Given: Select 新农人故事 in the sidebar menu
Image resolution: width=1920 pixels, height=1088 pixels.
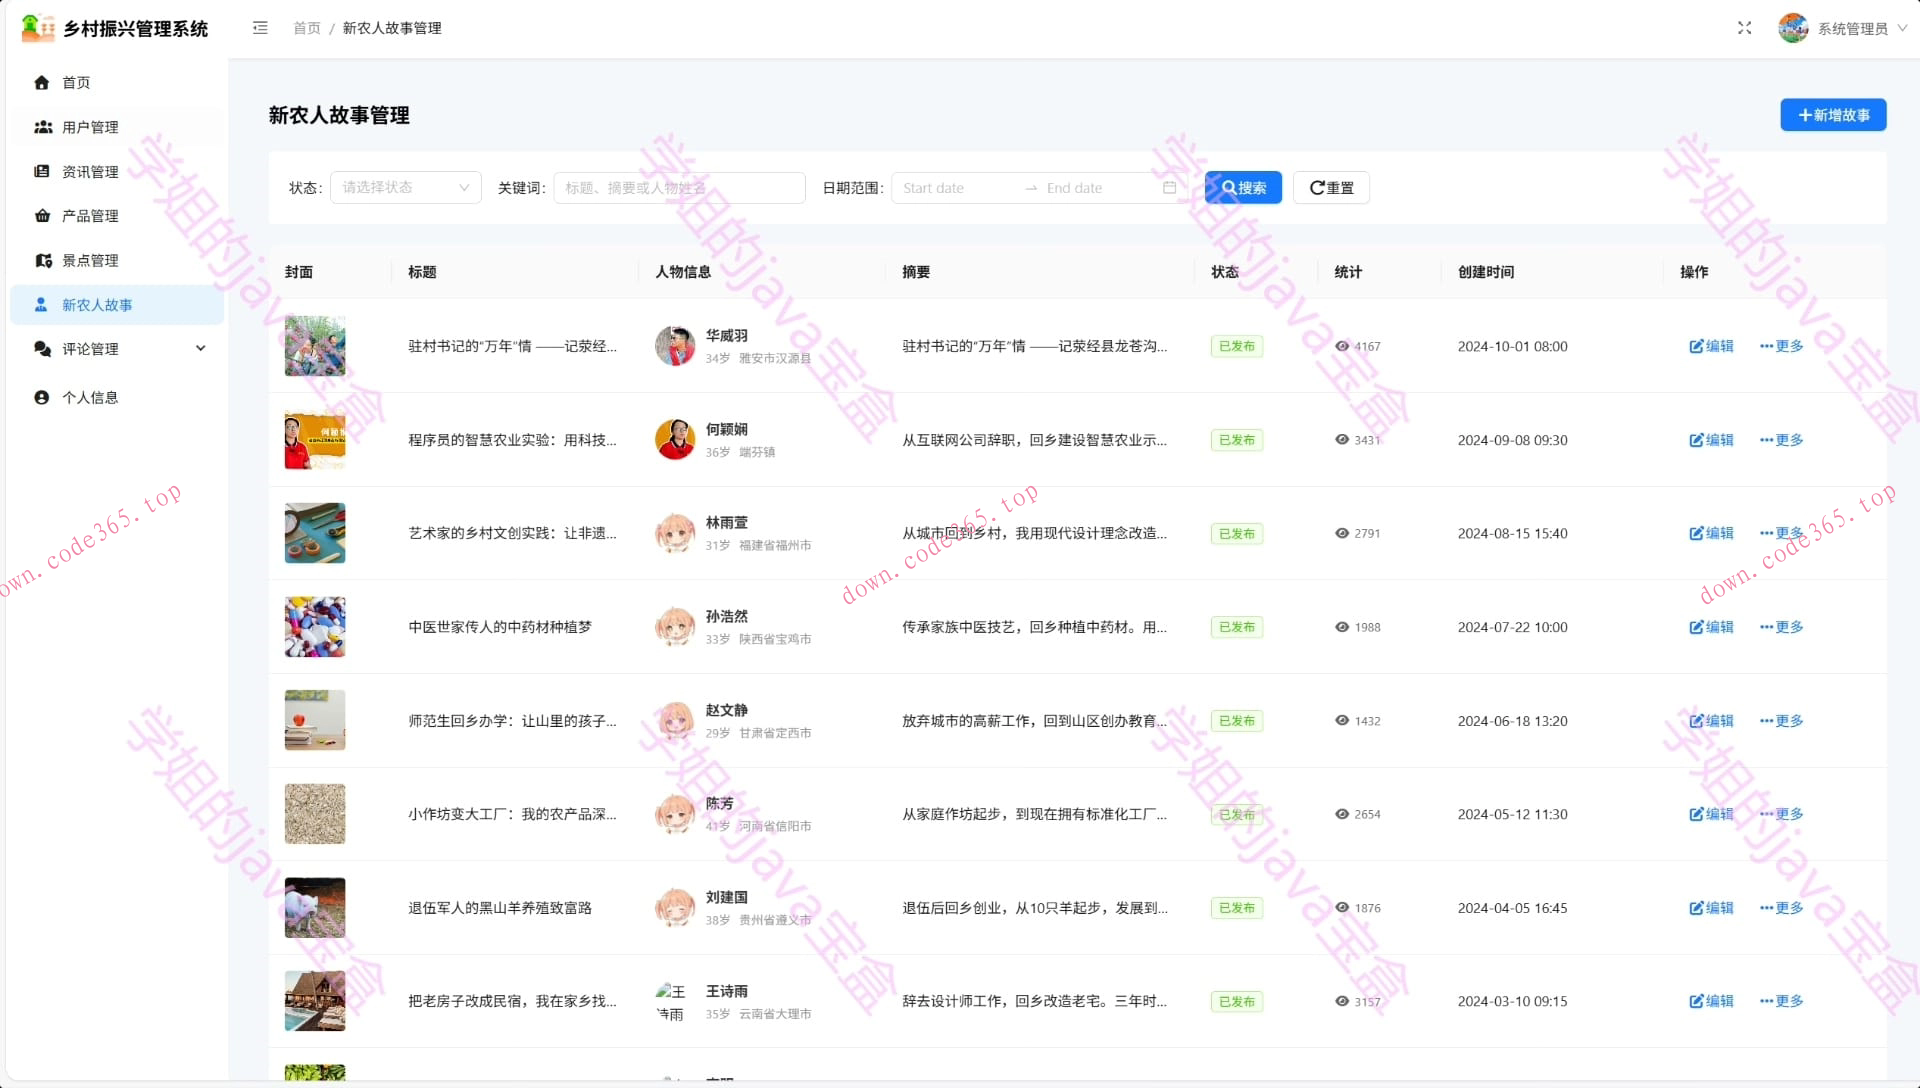Looking at the screenshot, I should (x=99, y=305).
